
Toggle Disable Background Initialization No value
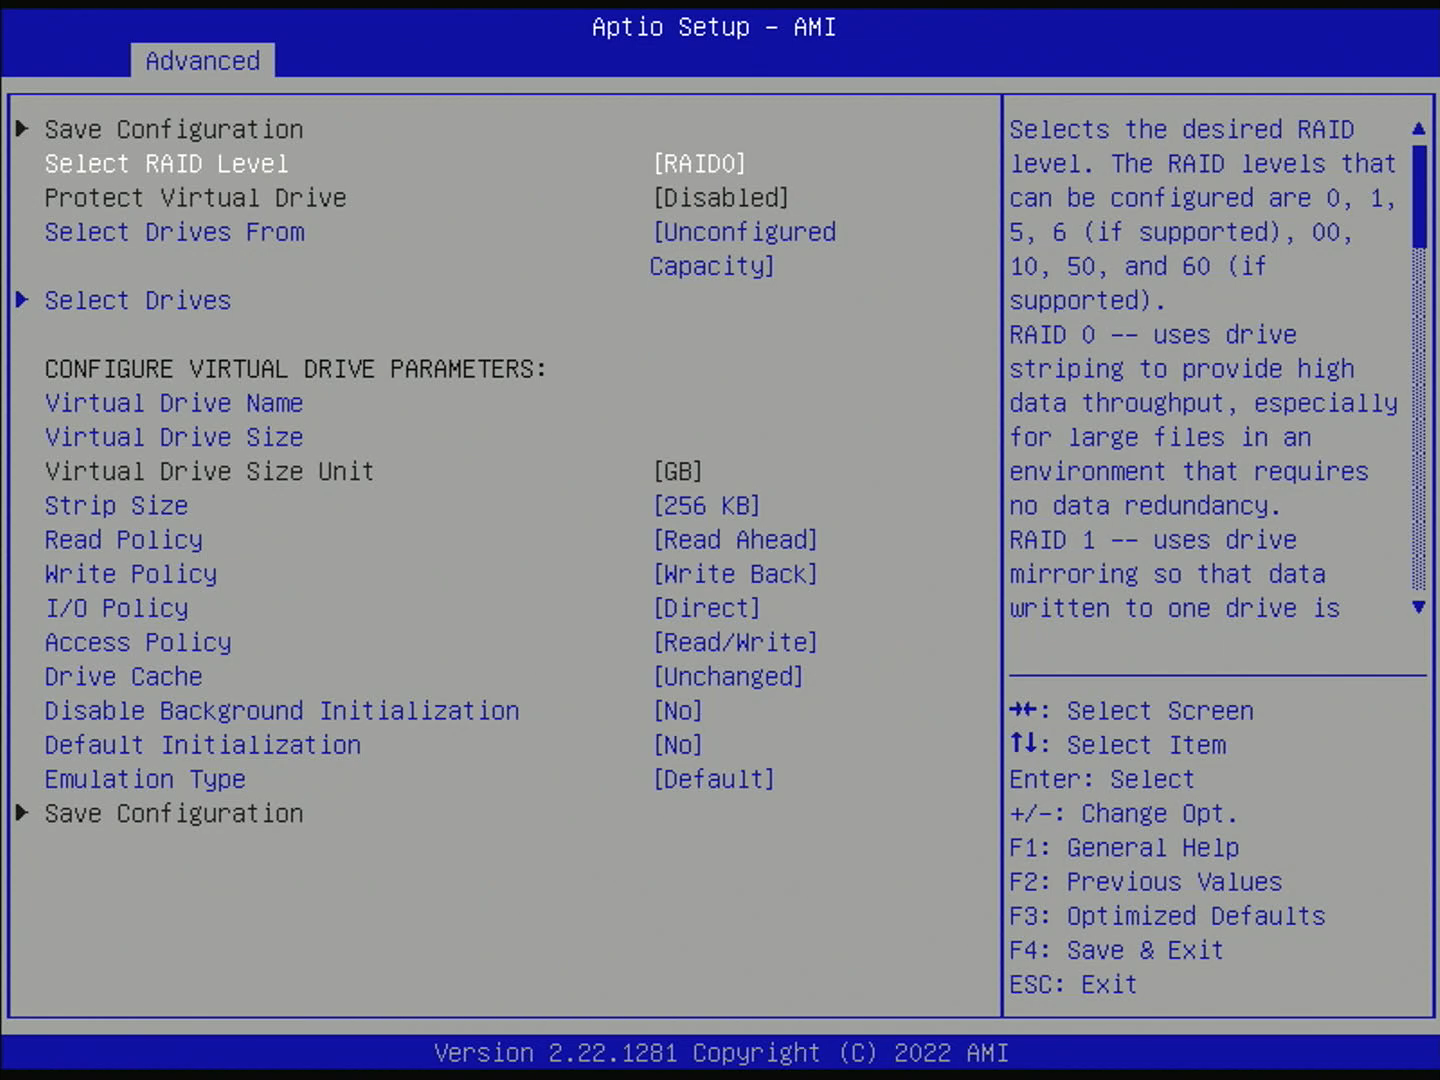677,711
